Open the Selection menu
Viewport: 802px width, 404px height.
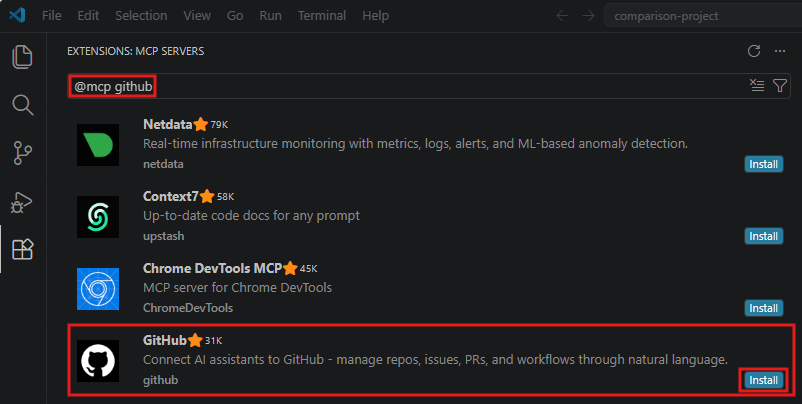click(x=141, y=16)
